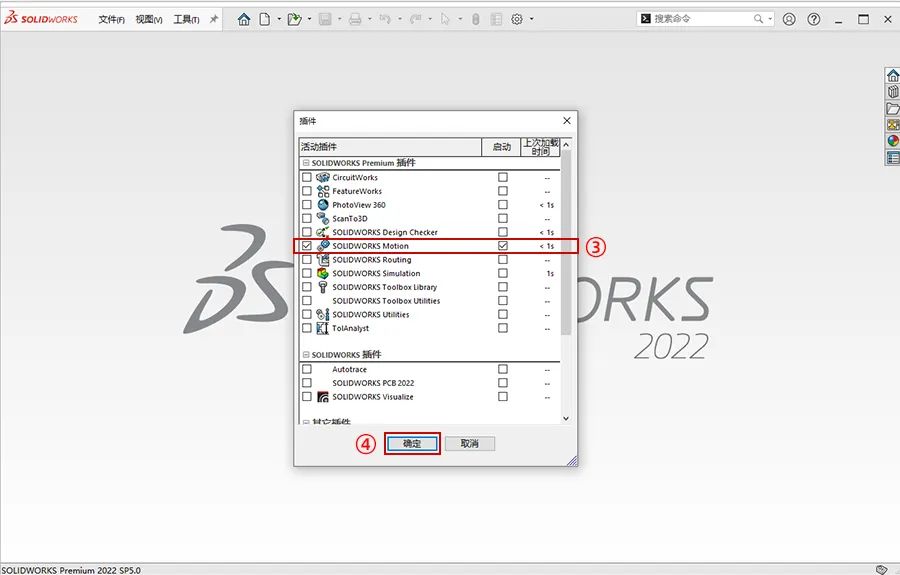Tick SOLIDWORKS Routing startup checkbox
Image resolution: width=900 pixels, height=575 pixels.
pyautogui.click(x=503, y=259)
